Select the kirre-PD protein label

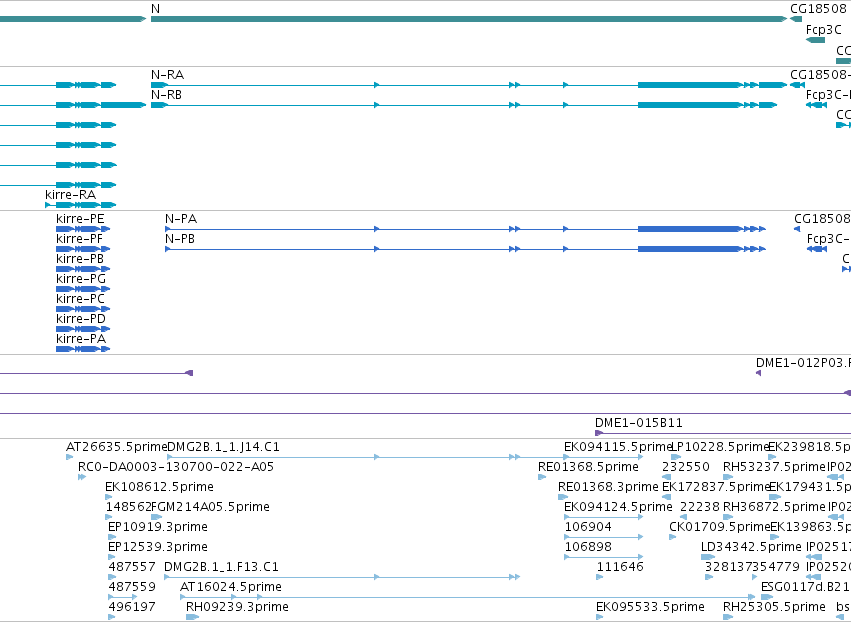click(x=81, y=319)
